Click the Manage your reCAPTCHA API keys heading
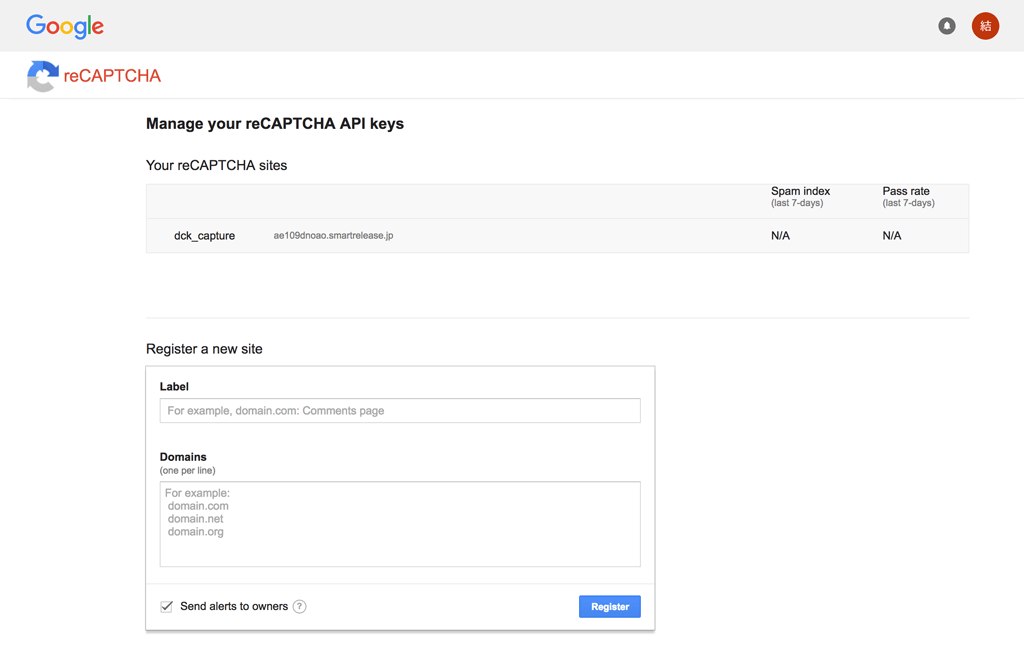 pyautogui.click(x=275, y=123)
